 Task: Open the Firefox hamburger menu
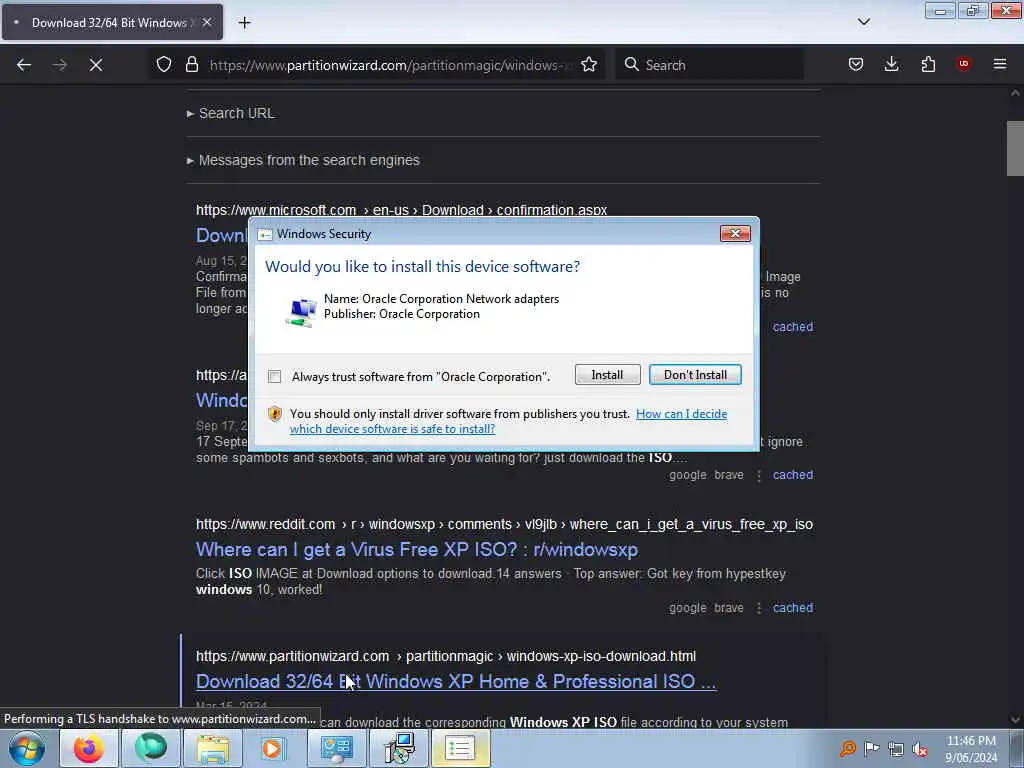click(1000, 64)
